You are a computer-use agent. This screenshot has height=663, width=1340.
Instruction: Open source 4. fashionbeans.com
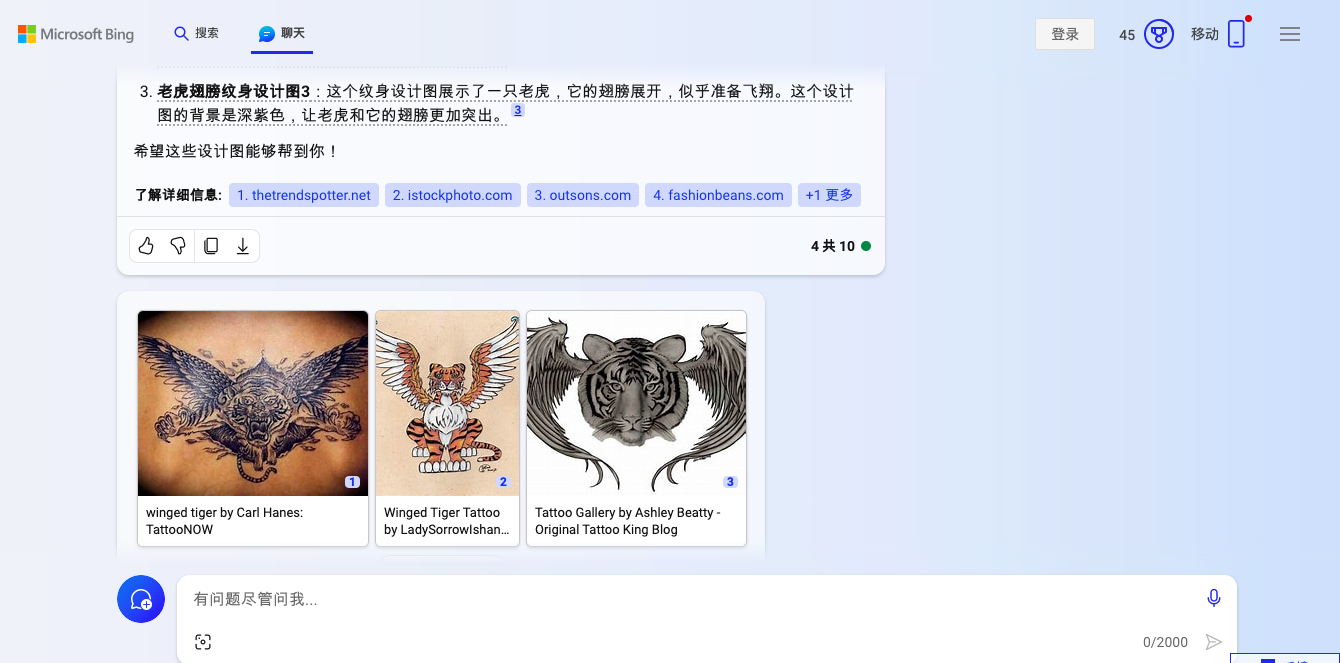(x=718, y=195)
